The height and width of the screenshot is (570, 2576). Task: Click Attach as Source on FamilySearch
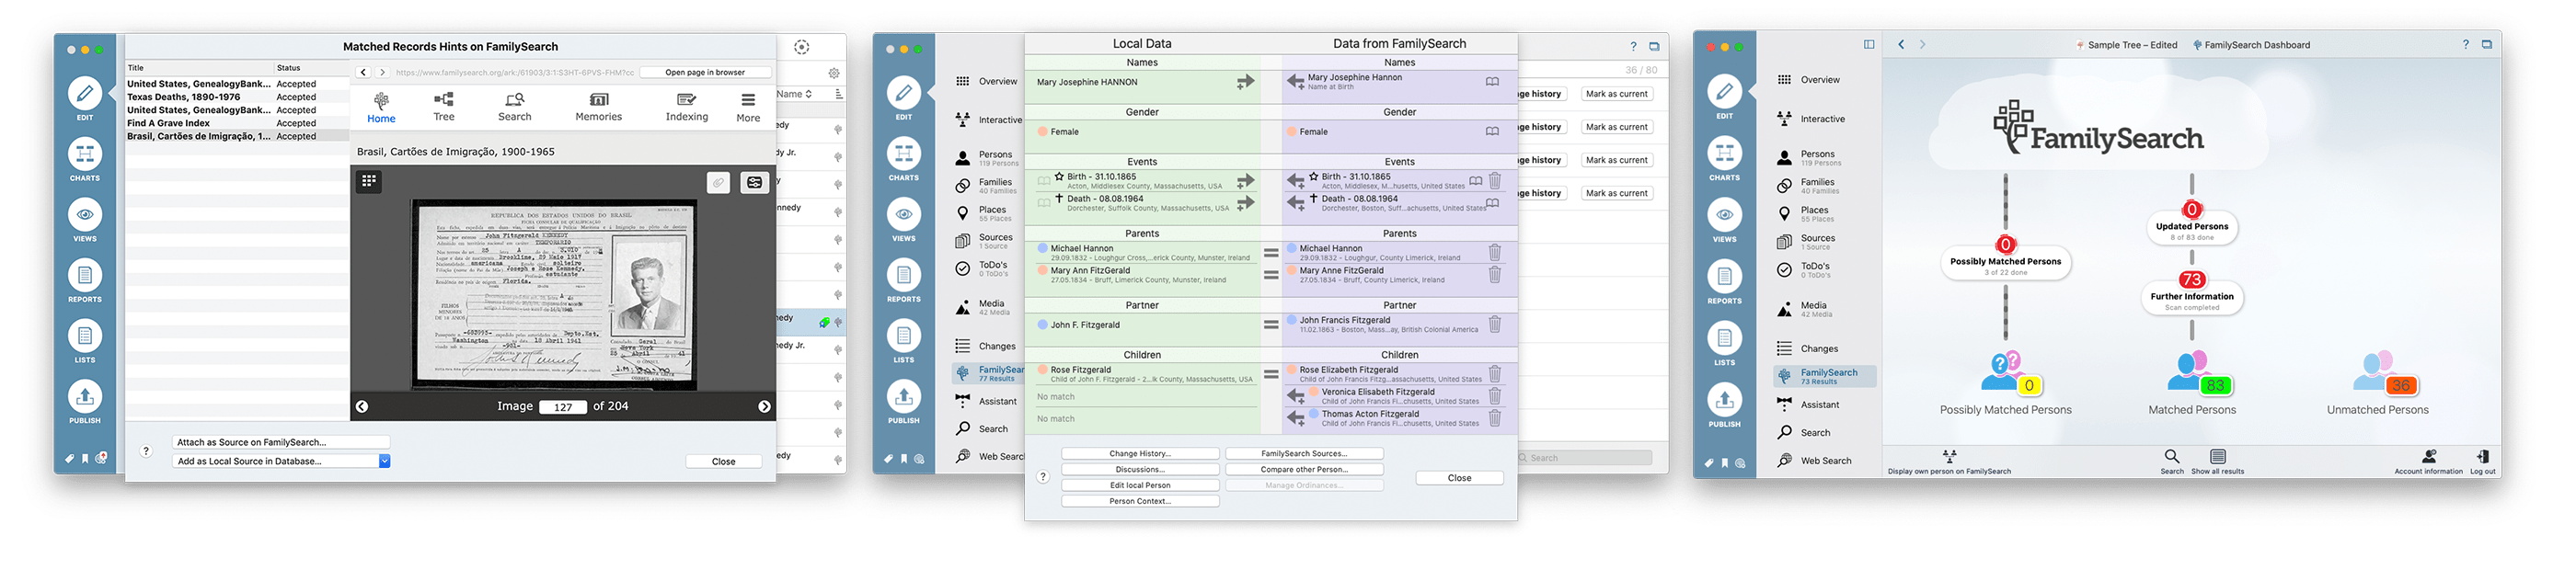coord(281,442)
